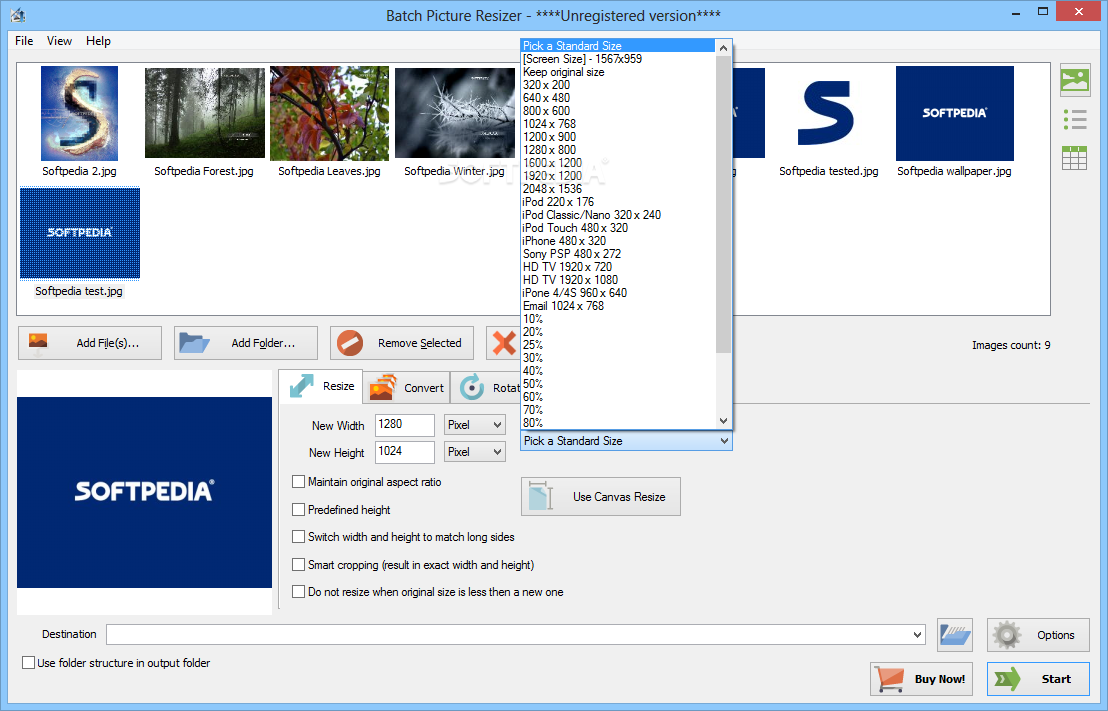Select Email 1024 x 768 option
Screen dimensions: 1108x711
tap(618, 306)
